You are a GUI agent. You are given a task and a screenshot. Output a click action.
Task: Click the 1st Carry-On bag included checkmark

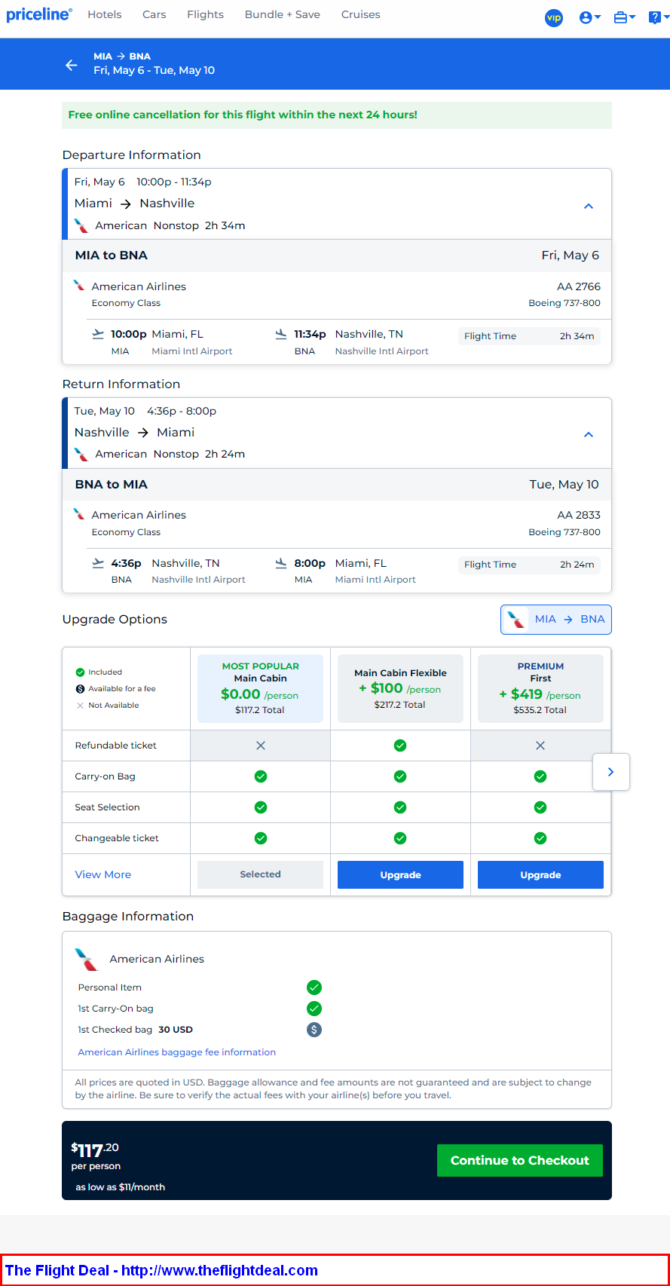pos(314,1008)
